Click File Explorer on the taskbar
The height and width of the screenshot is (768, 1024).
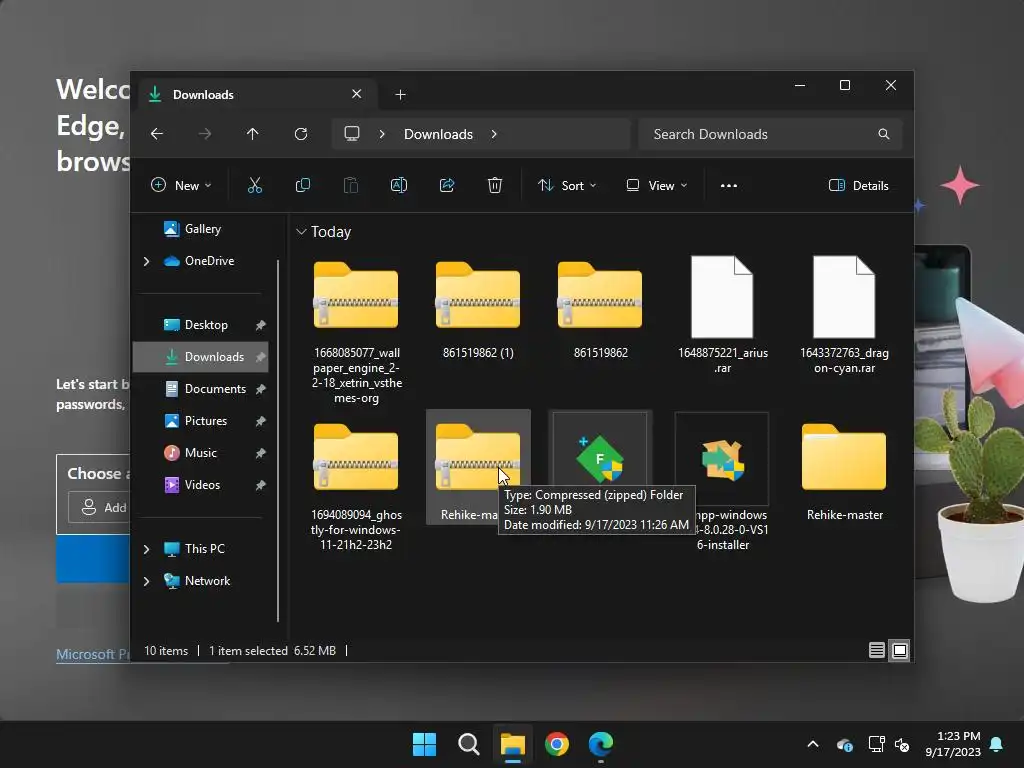tap(513, 744)
